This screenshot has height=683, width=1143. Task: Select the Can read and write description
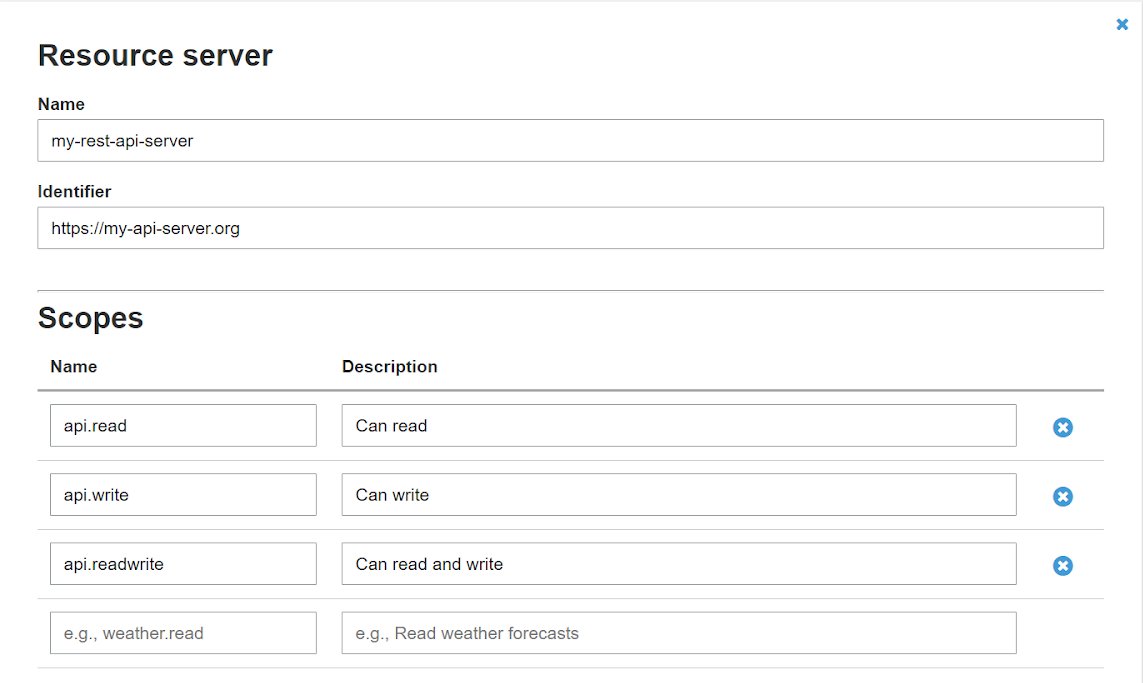678,563
